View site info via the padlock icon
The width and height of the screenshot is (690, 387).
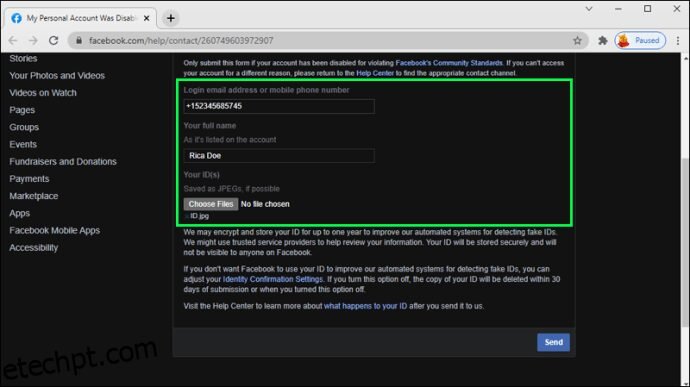79,41
